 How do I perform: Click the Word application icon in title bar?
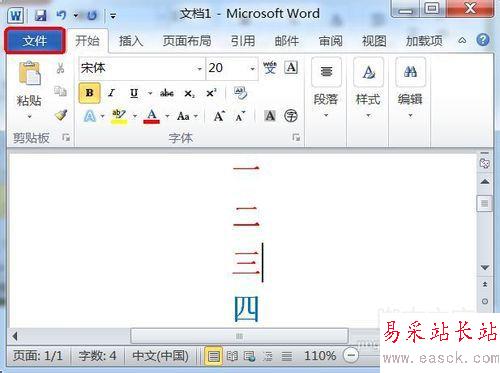coord(16,15)
